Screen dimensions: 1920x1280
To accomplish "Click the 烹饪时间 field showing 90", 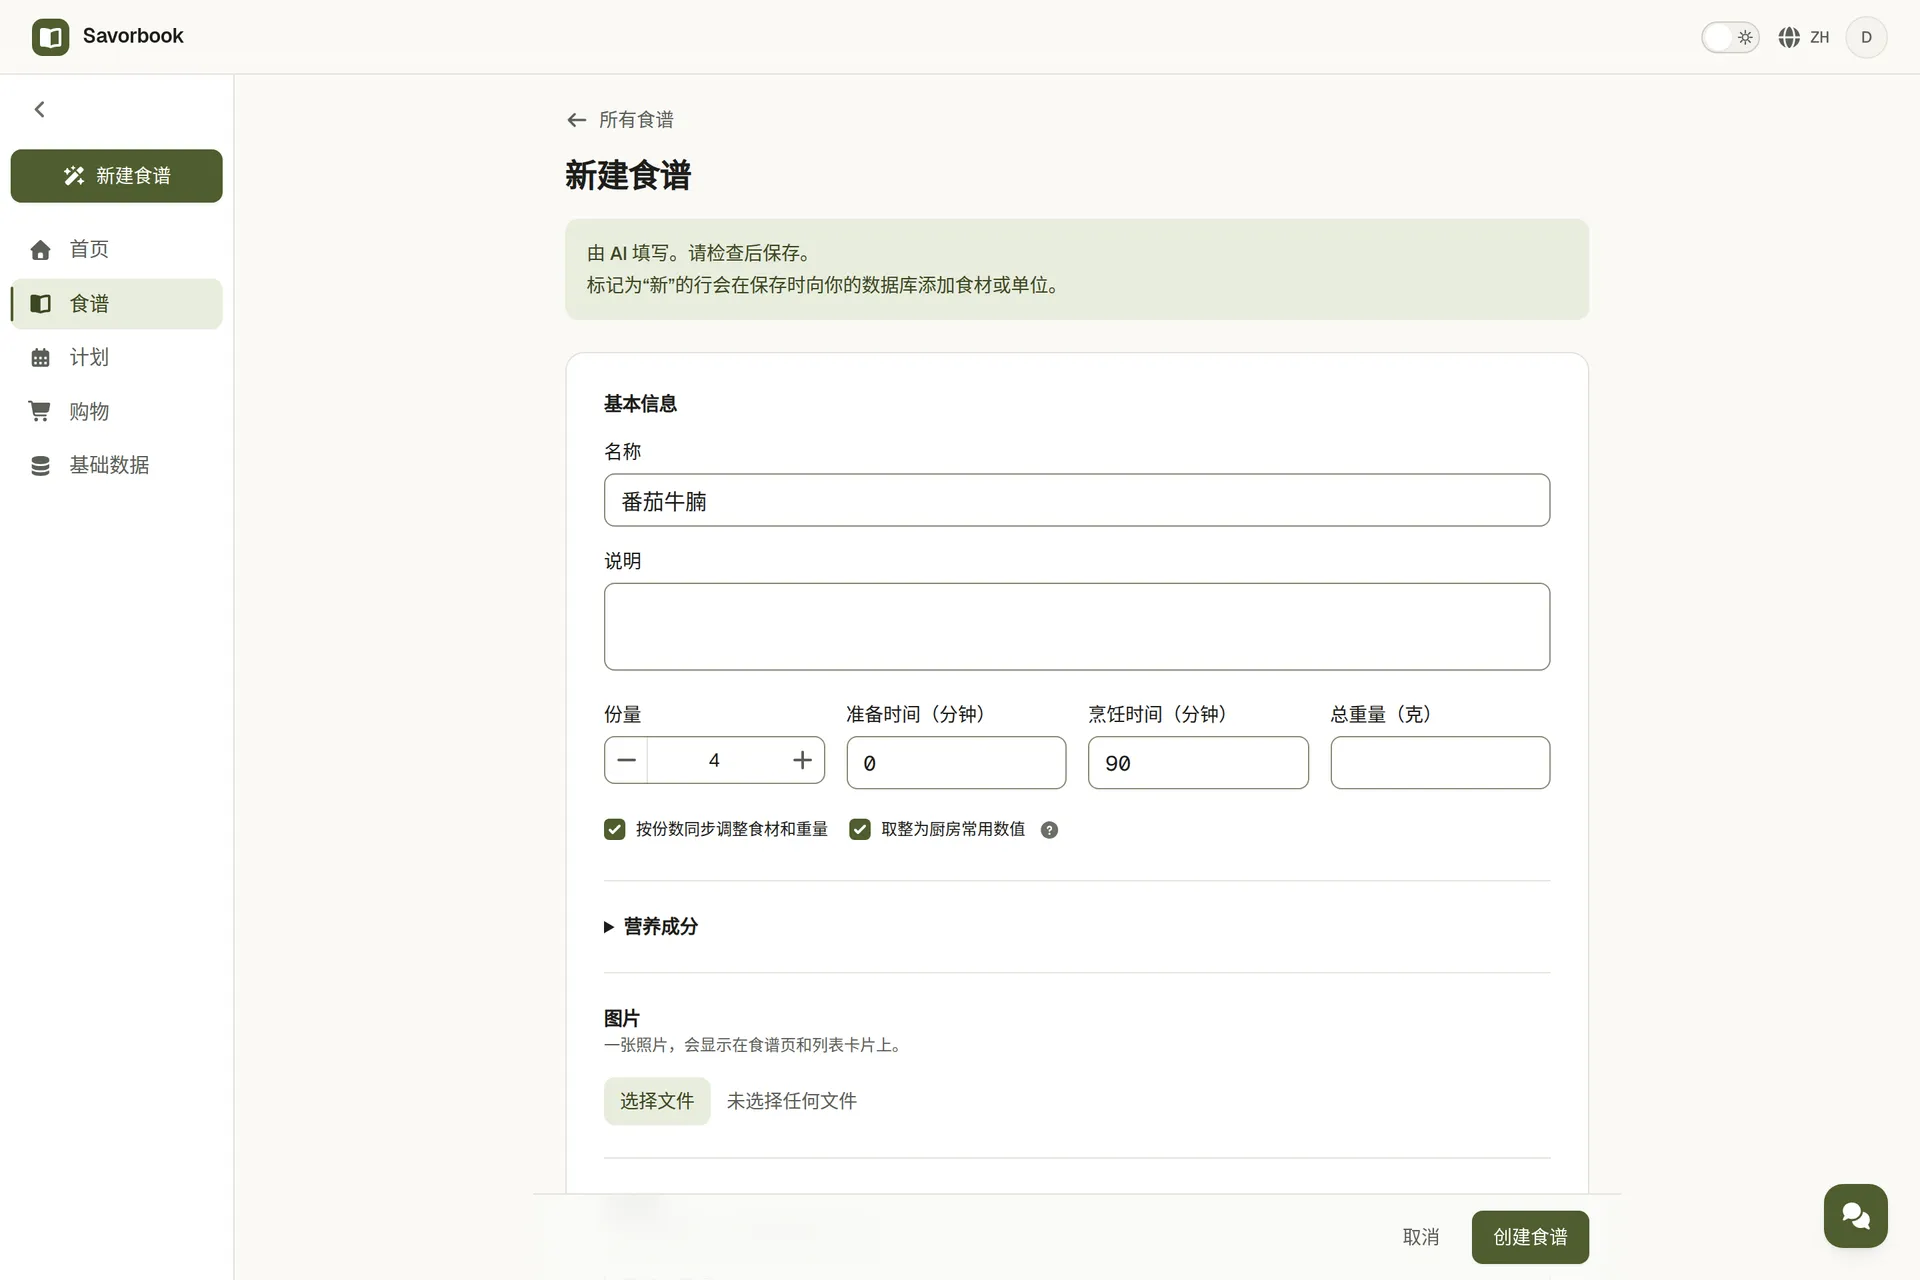I will tap(1198, 763).
